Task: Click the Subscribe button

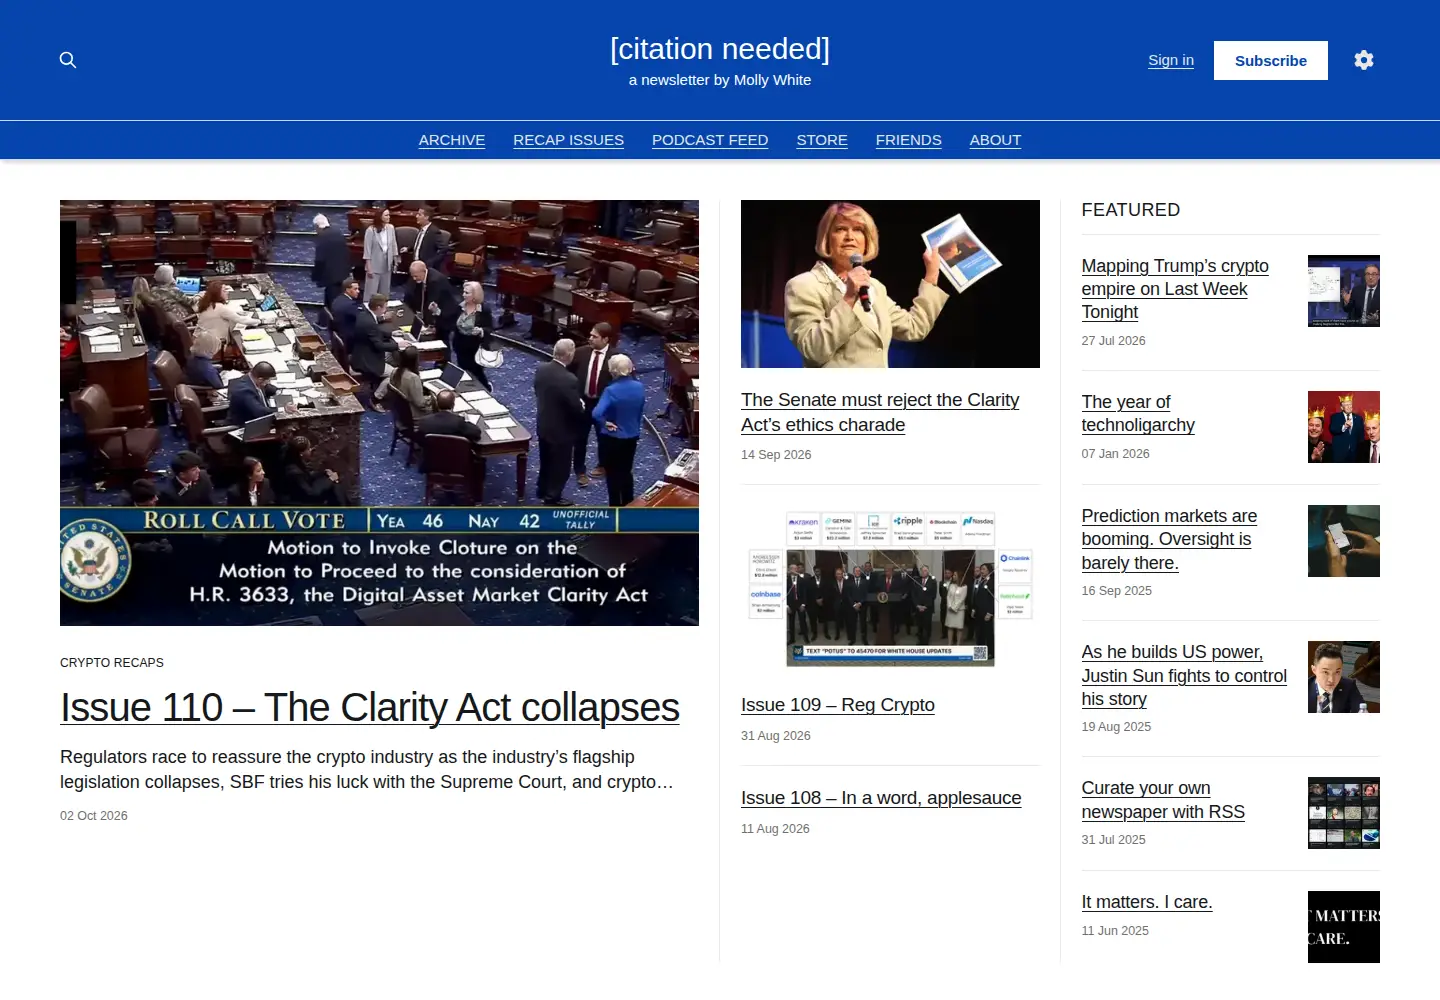Action: tap(1271, 60)
